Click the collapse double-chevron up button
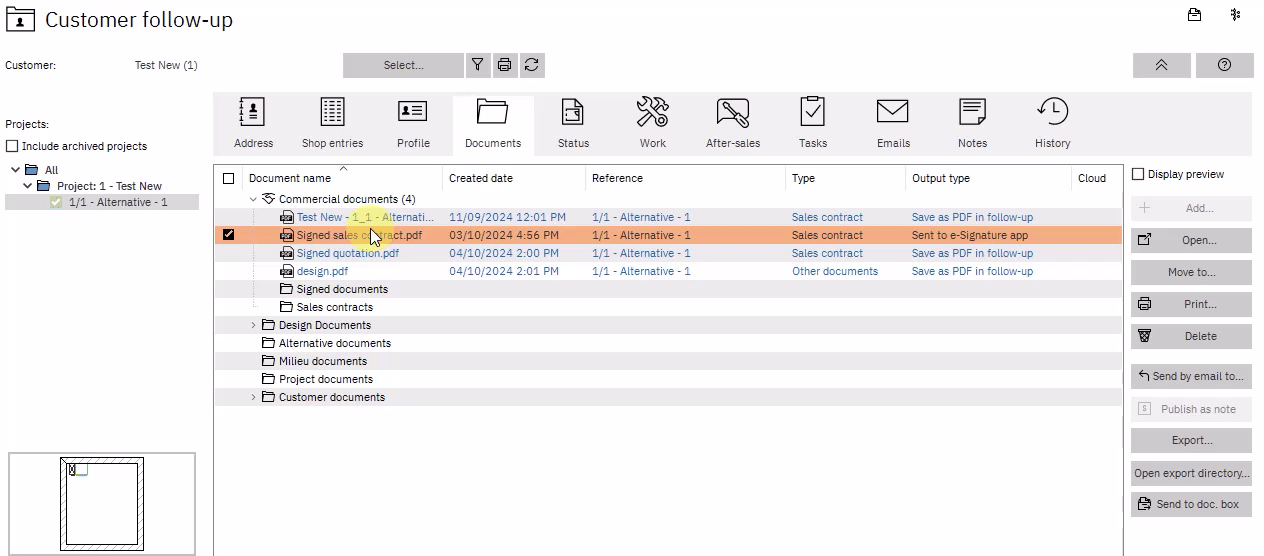The height and width of the screenshot is (556, 1264). click(x=1161, y=65)
